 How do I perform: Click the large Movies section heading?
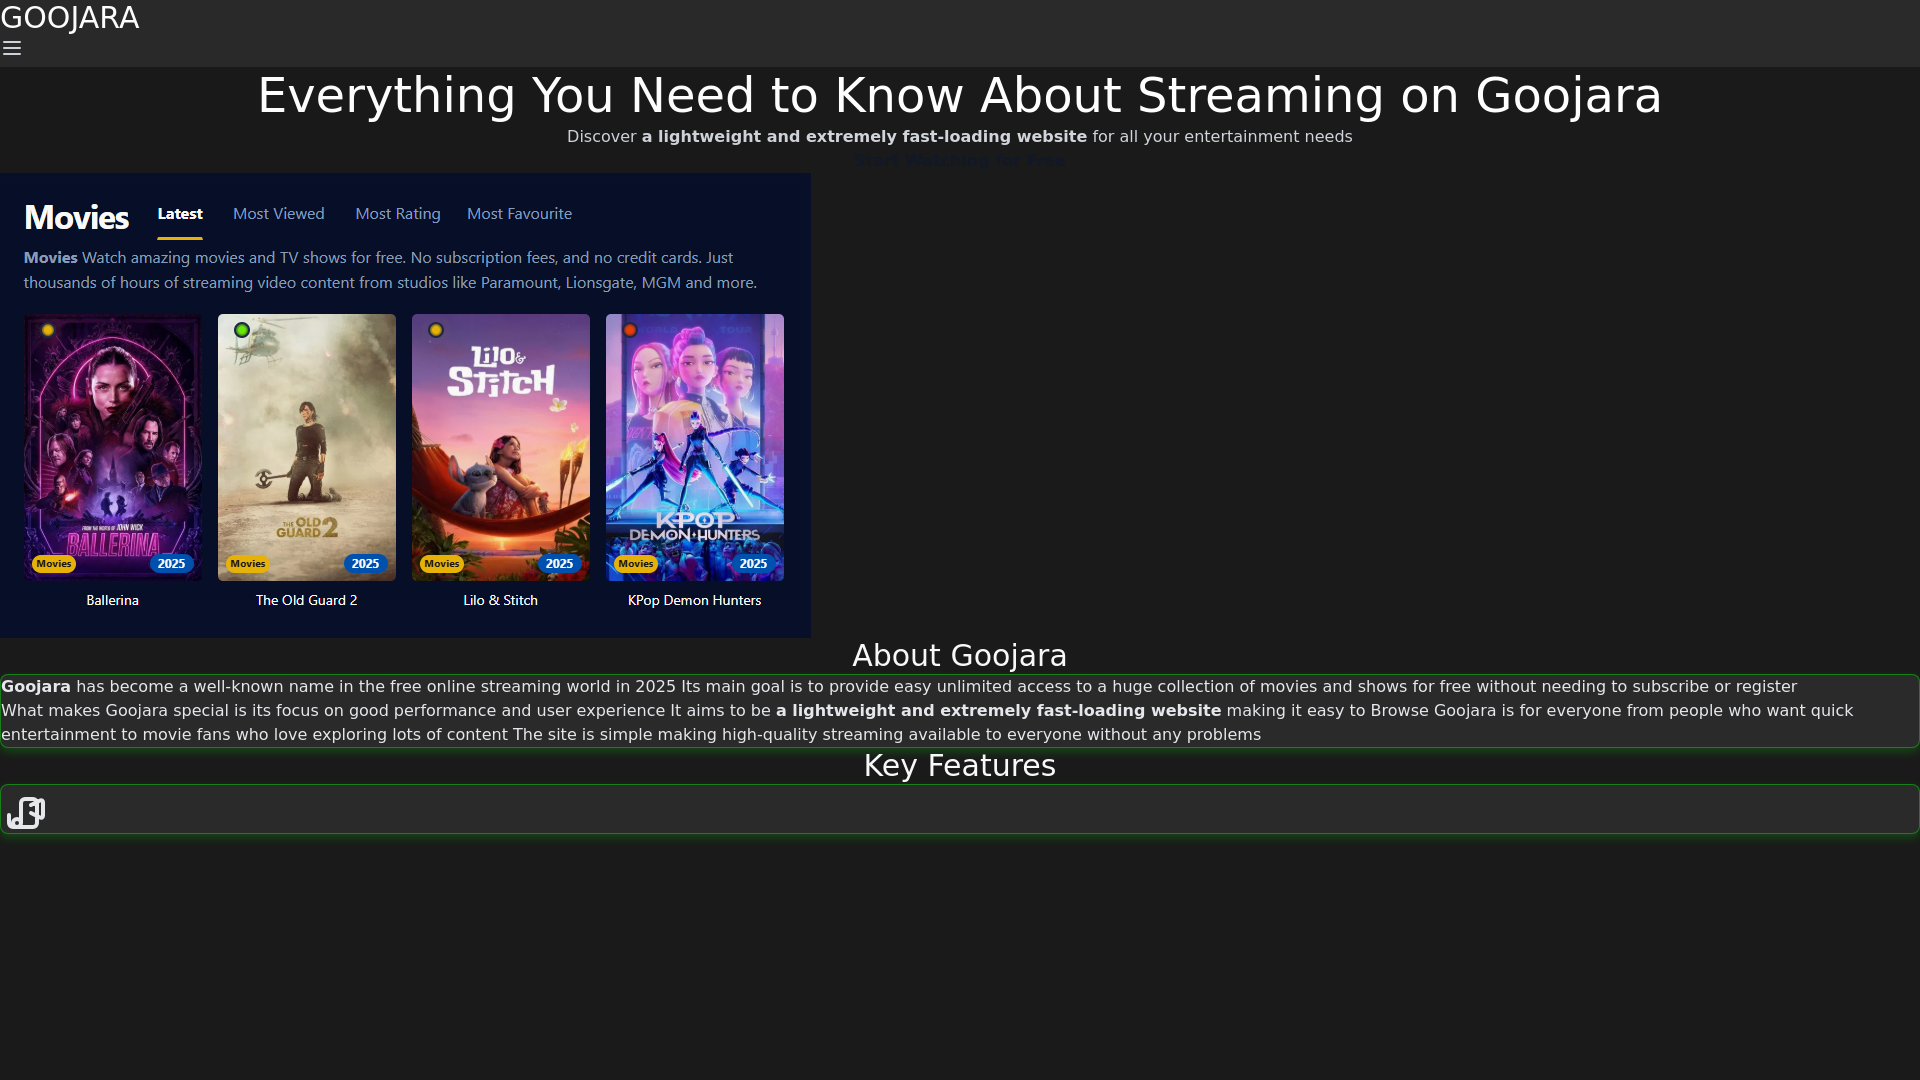pyautogui.click(x=77, y=217)
